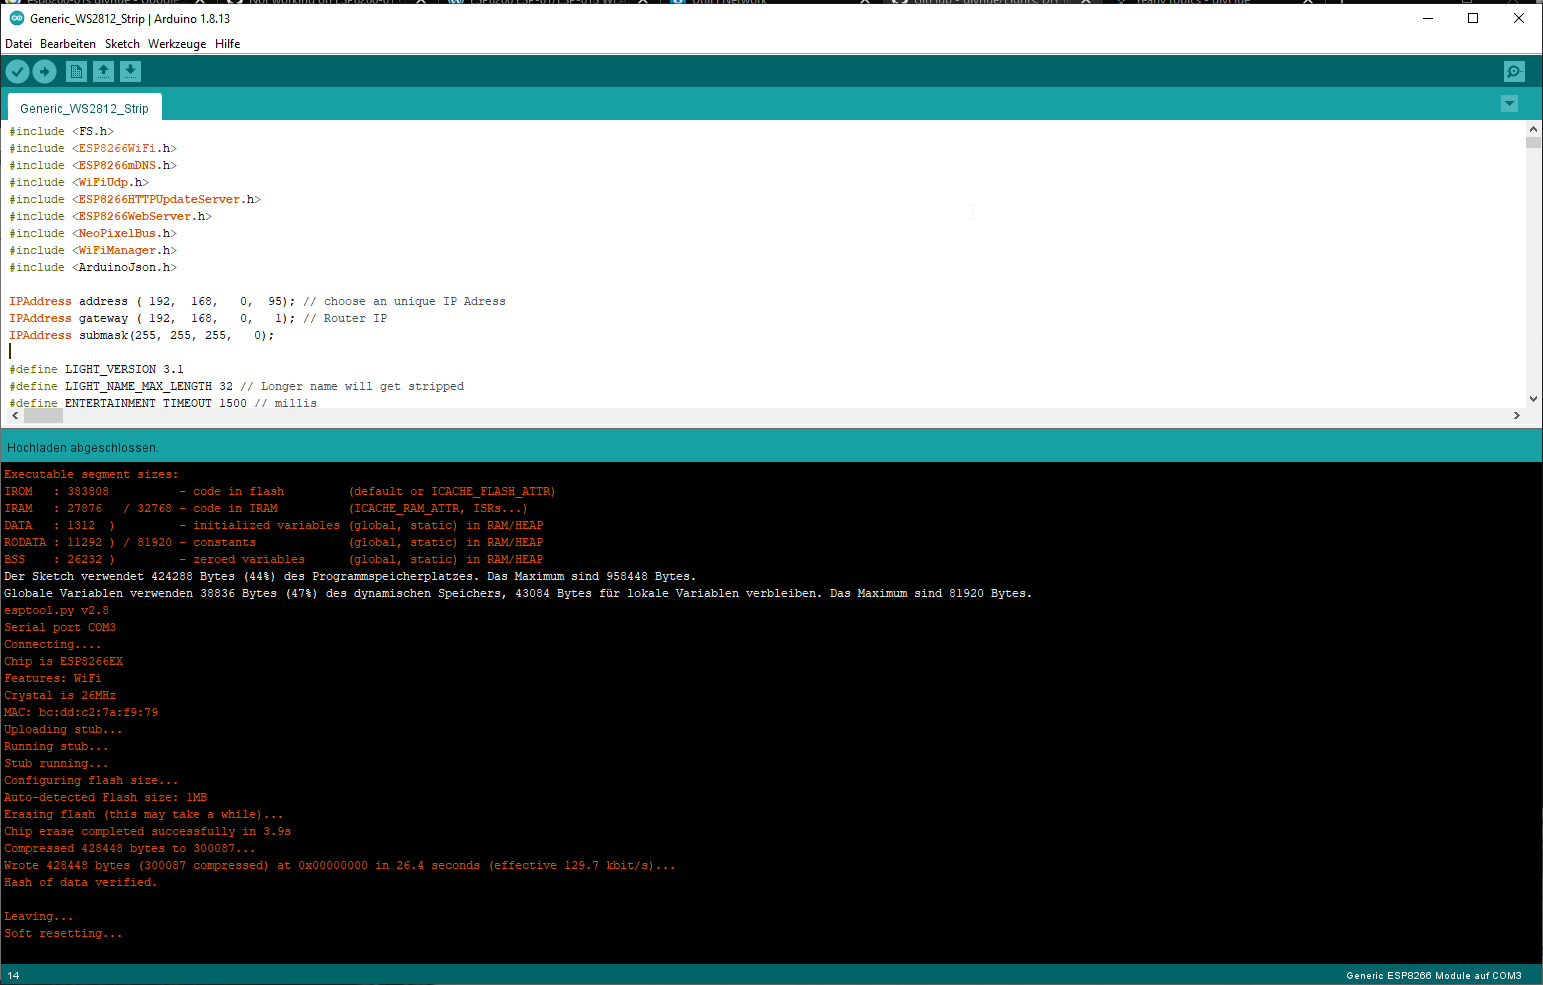
Task: Click horizontal scrollbar right arrow
Action: (x=1516, y=415)
